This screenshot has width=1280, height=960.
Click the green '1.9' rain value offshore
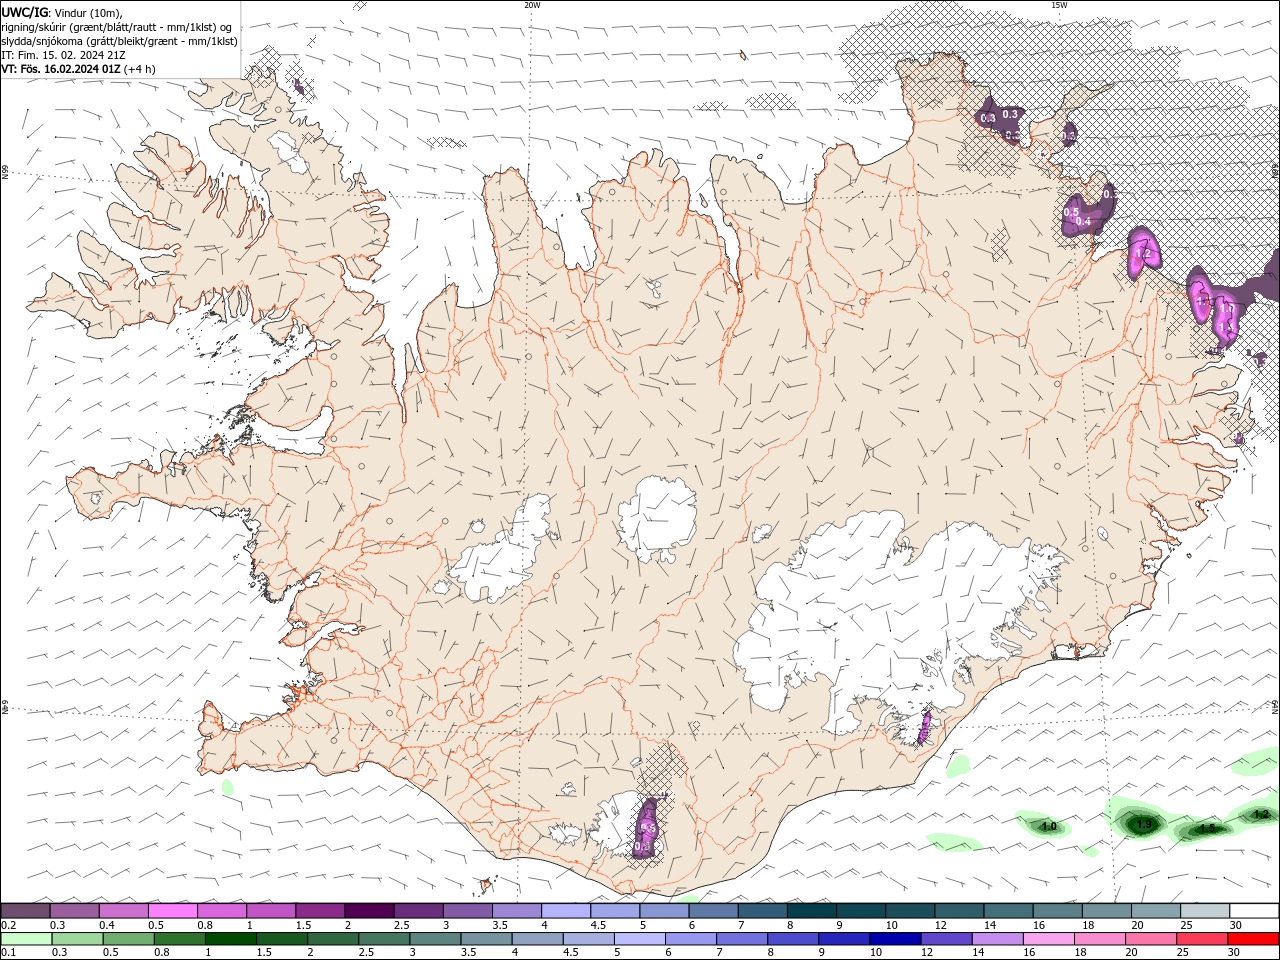1145,824
